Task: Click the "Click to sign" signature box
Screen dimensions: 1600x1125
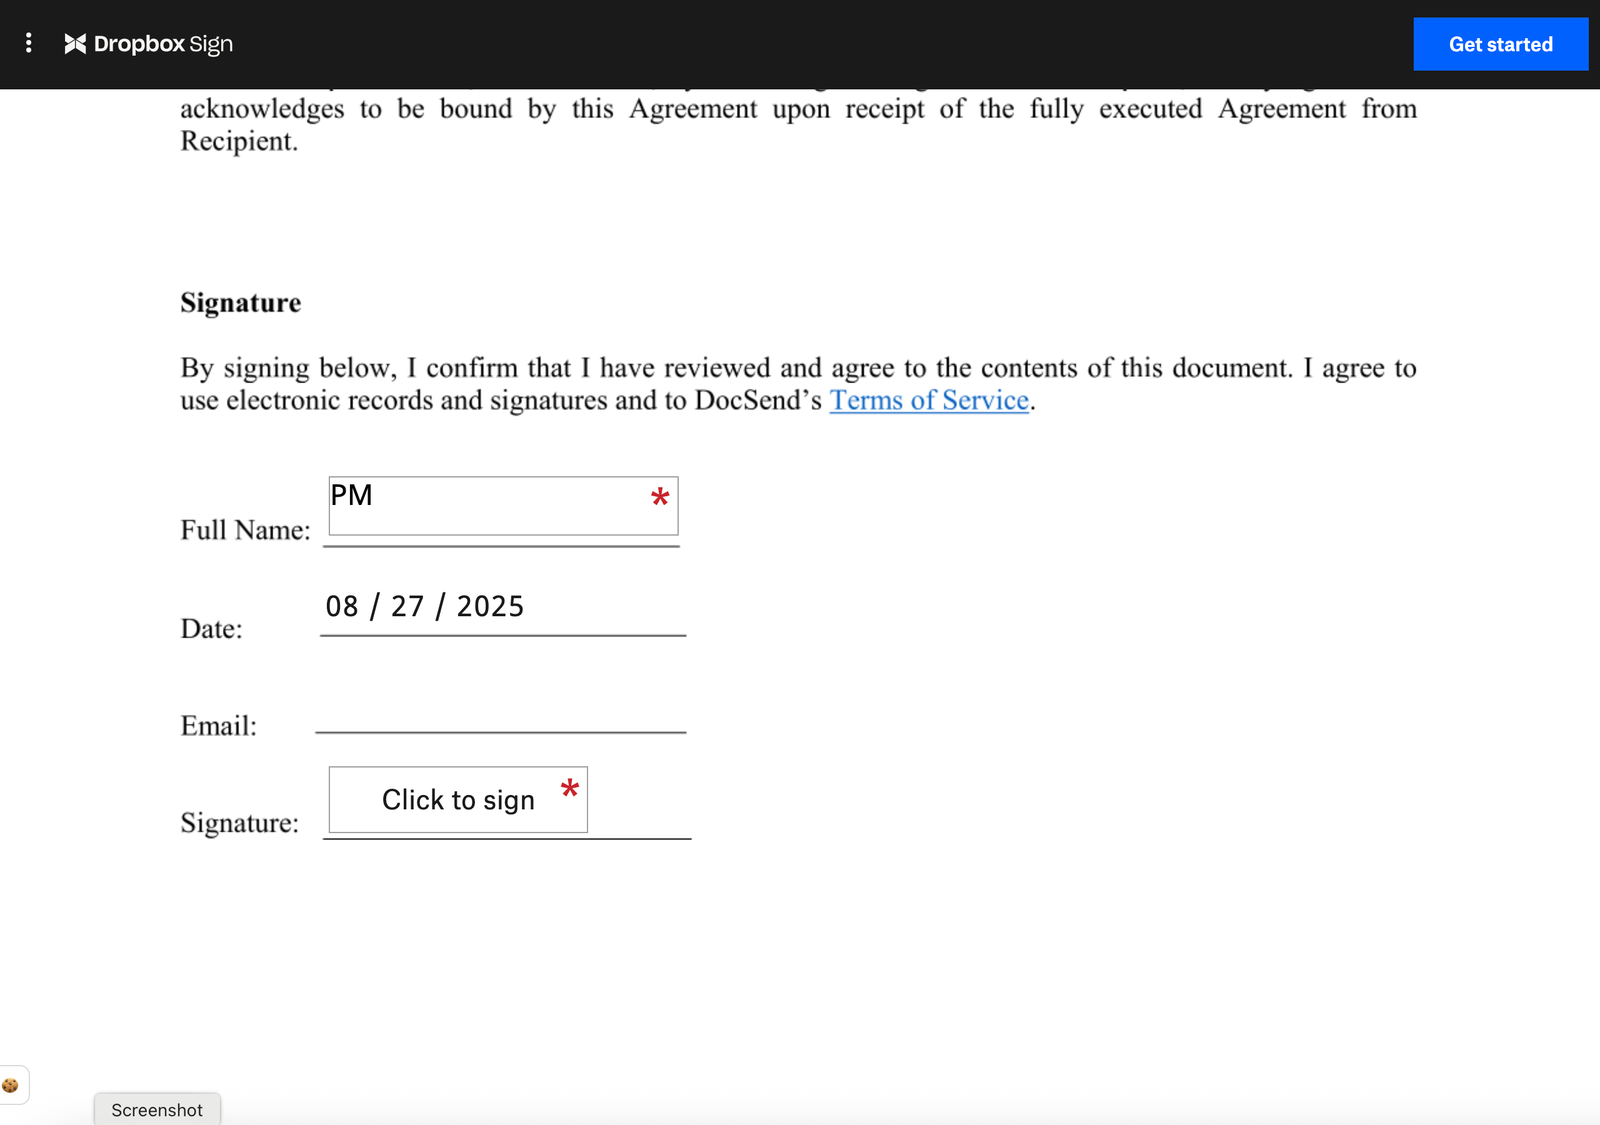Action: point(457,800)
